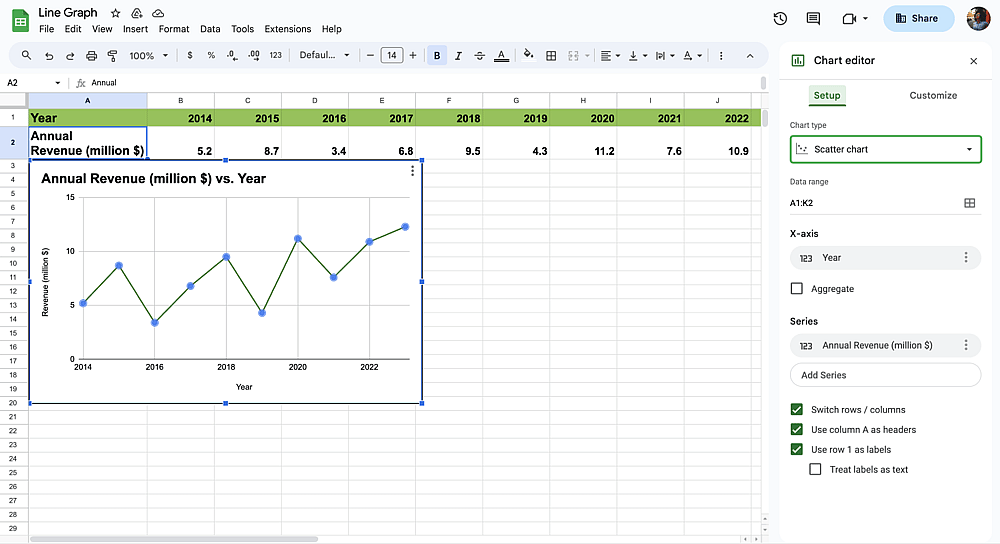Open the chart's three-dot options menu
Image resolution: width=1000 pixels, height=544 pixels.
pos(413,171)
